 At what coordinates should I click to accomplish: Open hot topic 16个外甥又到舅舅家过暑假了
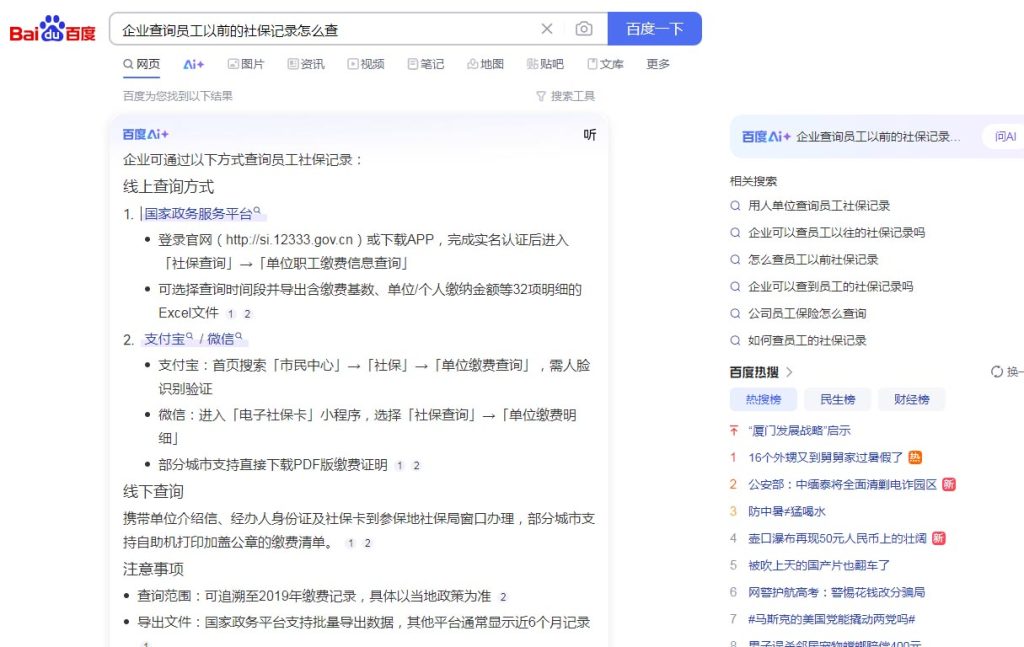click(x=825, y=458)
